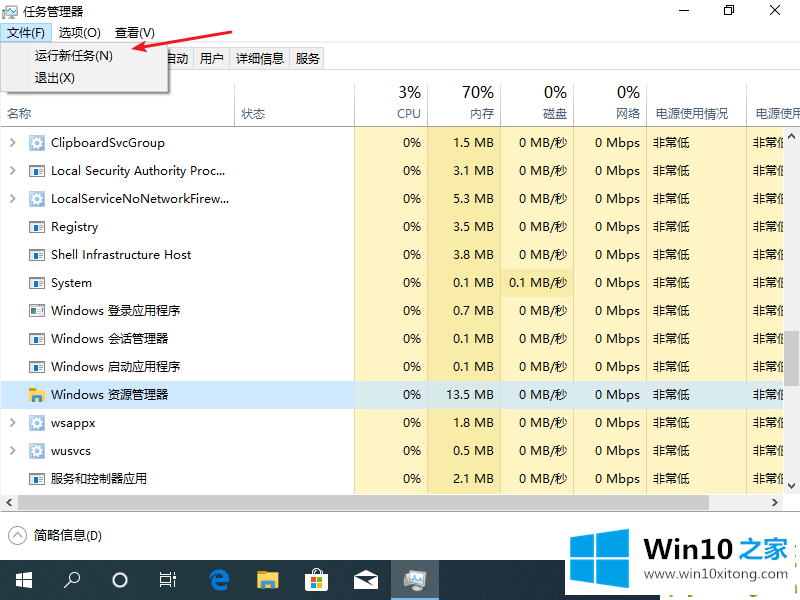This screenshot has width=800, height=600.
Task: Sort by CPU column header
Action: click(391, 105)
